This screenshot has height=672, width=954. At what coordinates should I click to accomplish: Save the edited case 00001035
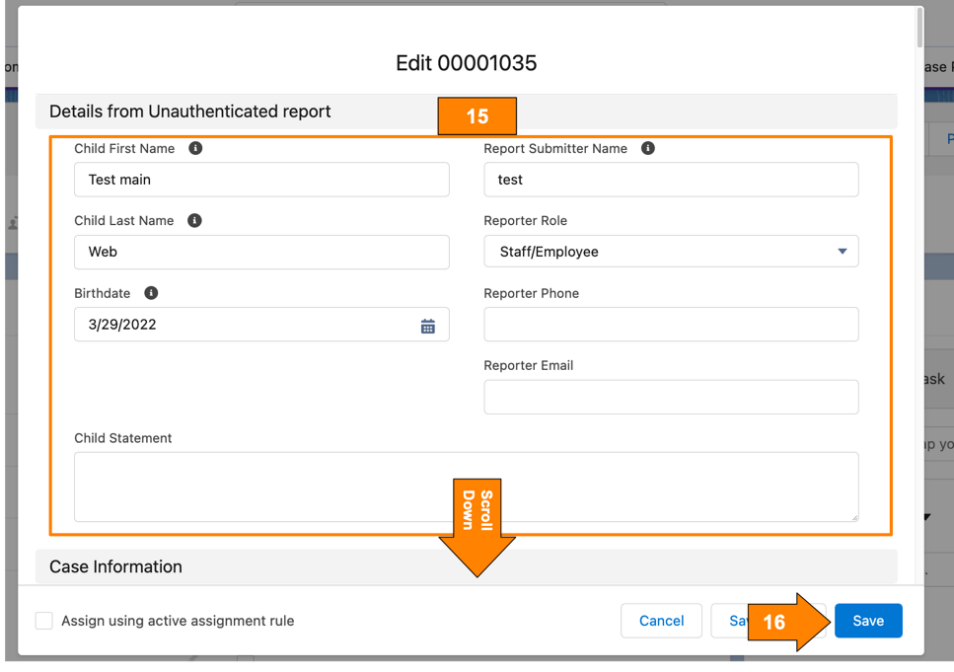click(867, 620)
